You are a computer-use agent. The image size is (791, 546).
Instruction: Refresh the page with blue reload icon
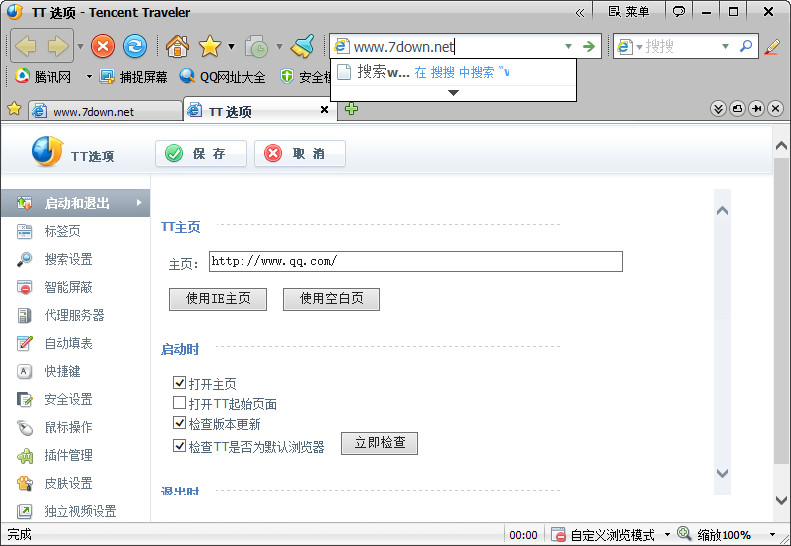[135, 46]
